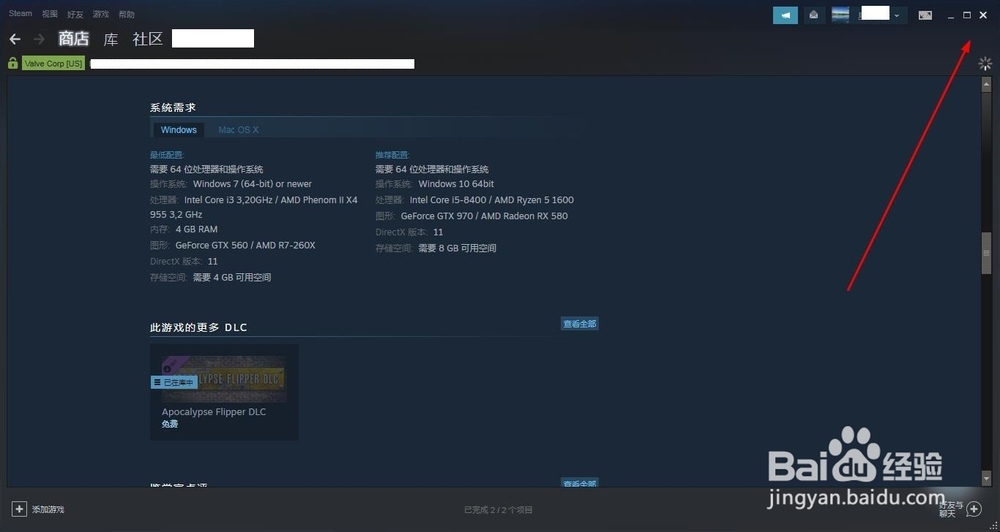Viewport: 1000px width, 532px height.
Task: Close the Steam window
Action: pyautogui.click(x=983, y=15)
